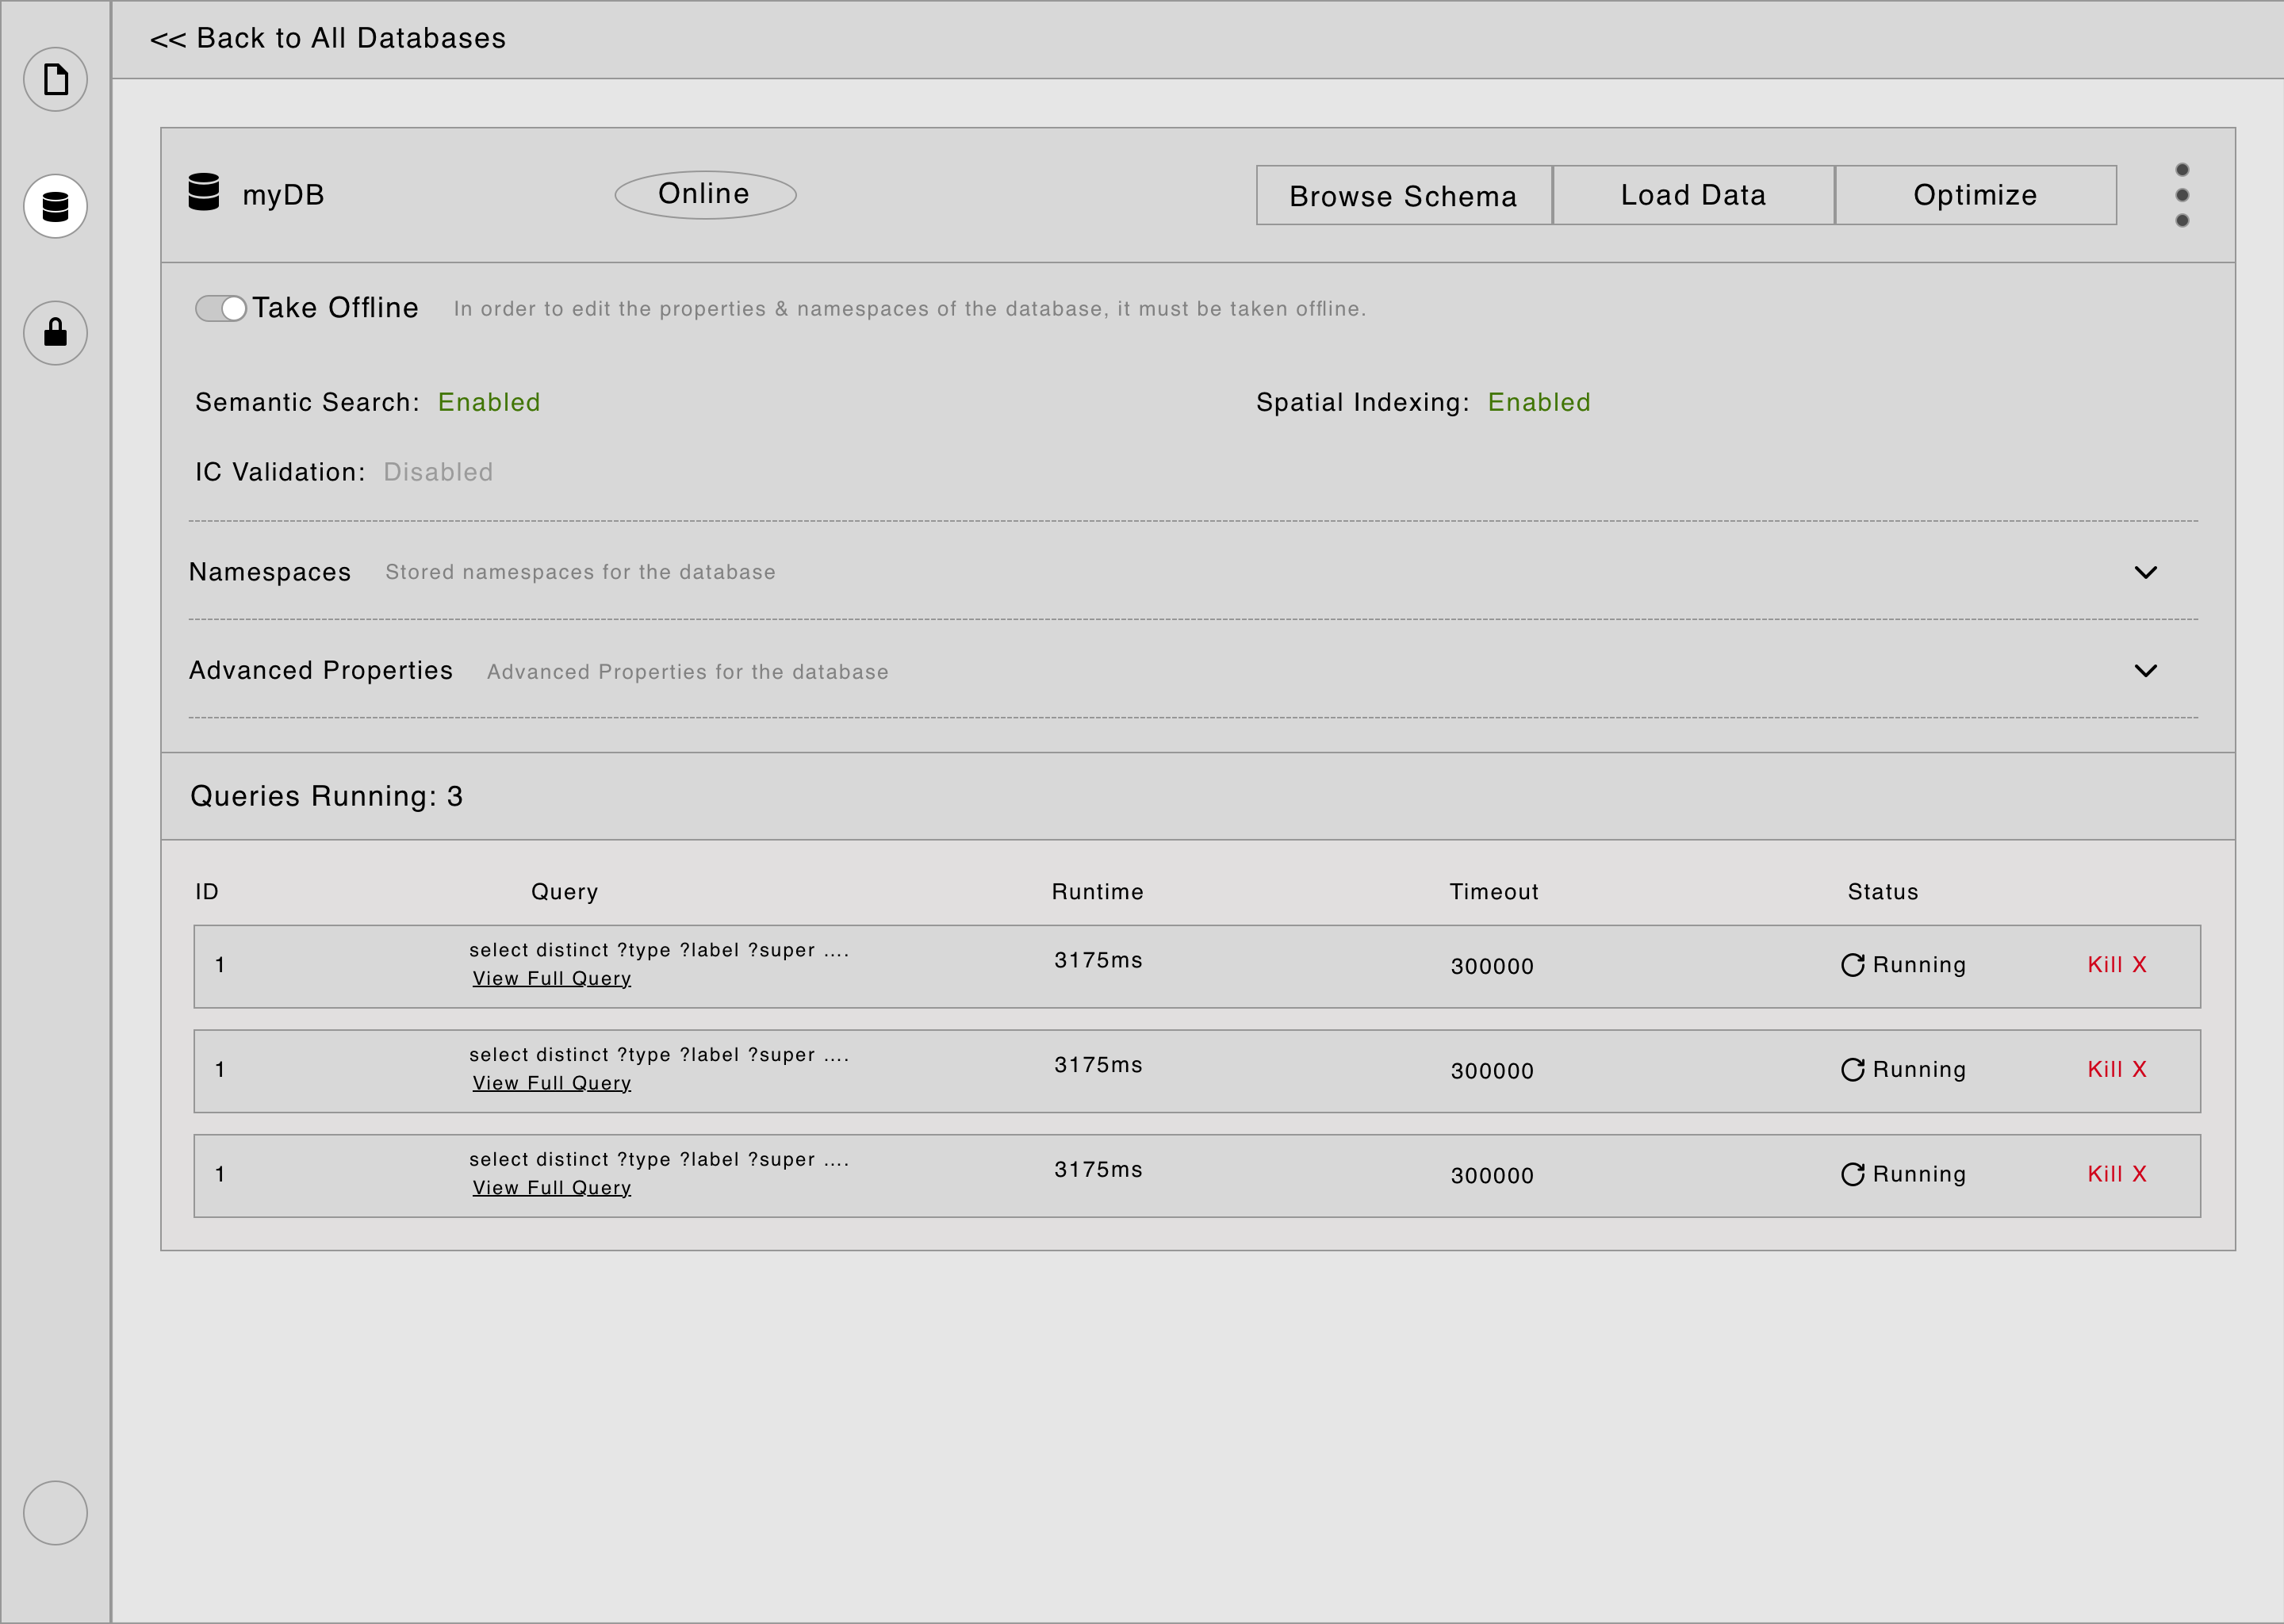This screenshot has height=1624, width=2284.
Task: Select the database icon in the left sidebar
Action: coord(55,206)
